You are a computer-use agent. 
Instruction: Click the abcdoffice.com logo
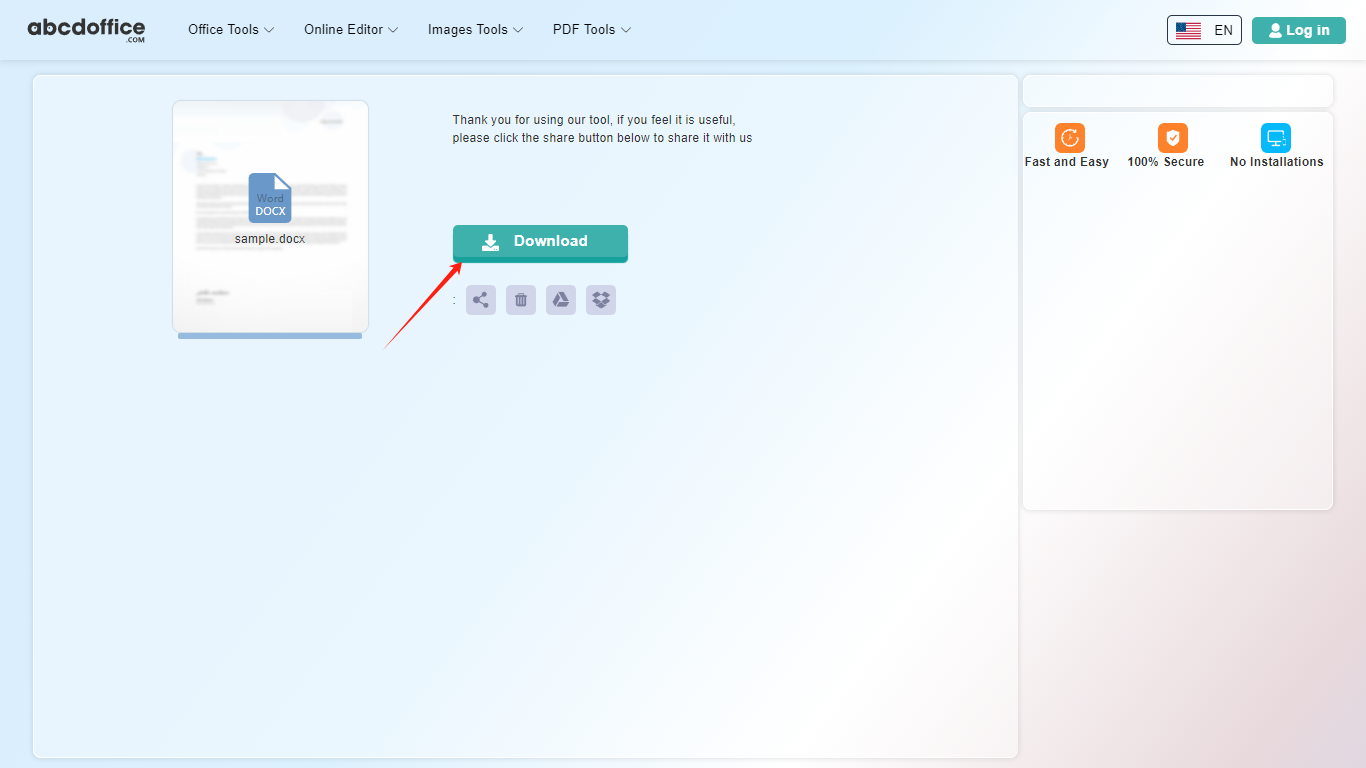pyautogui.click(x=86, y=29)
